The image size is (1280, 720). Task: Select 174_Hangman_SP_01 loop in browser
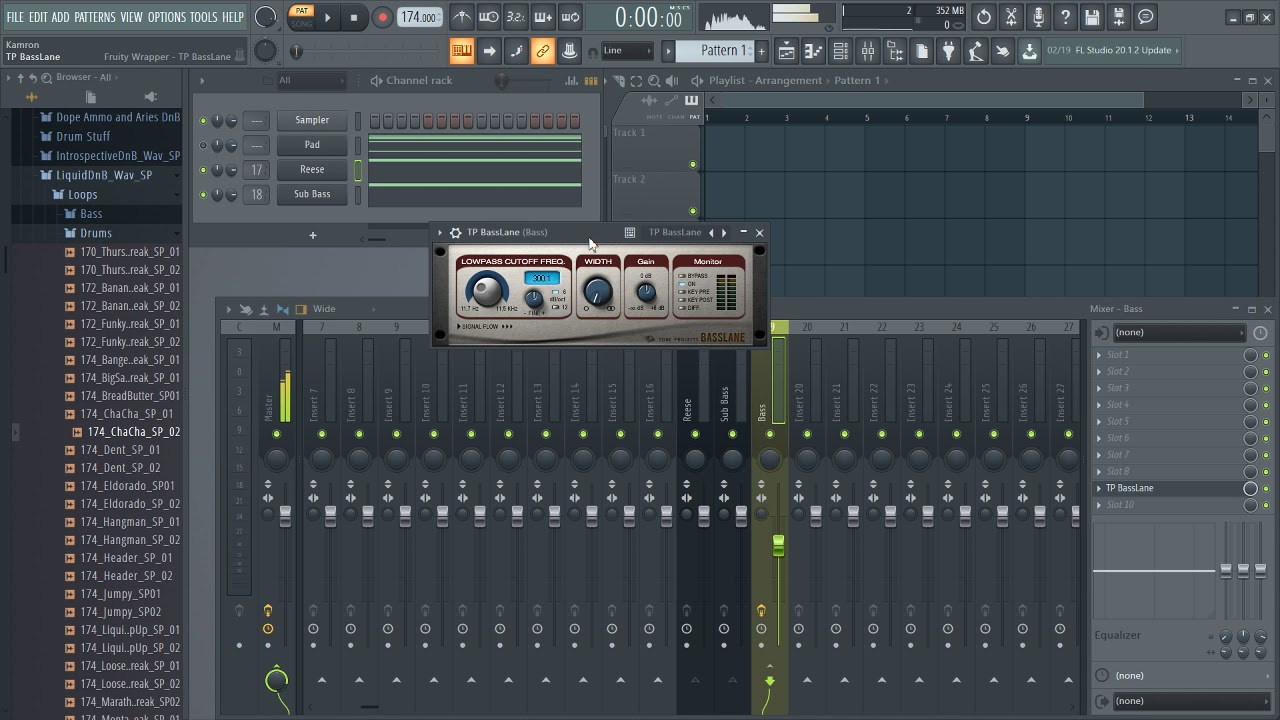pyautogui.click(x=130, y=522)
